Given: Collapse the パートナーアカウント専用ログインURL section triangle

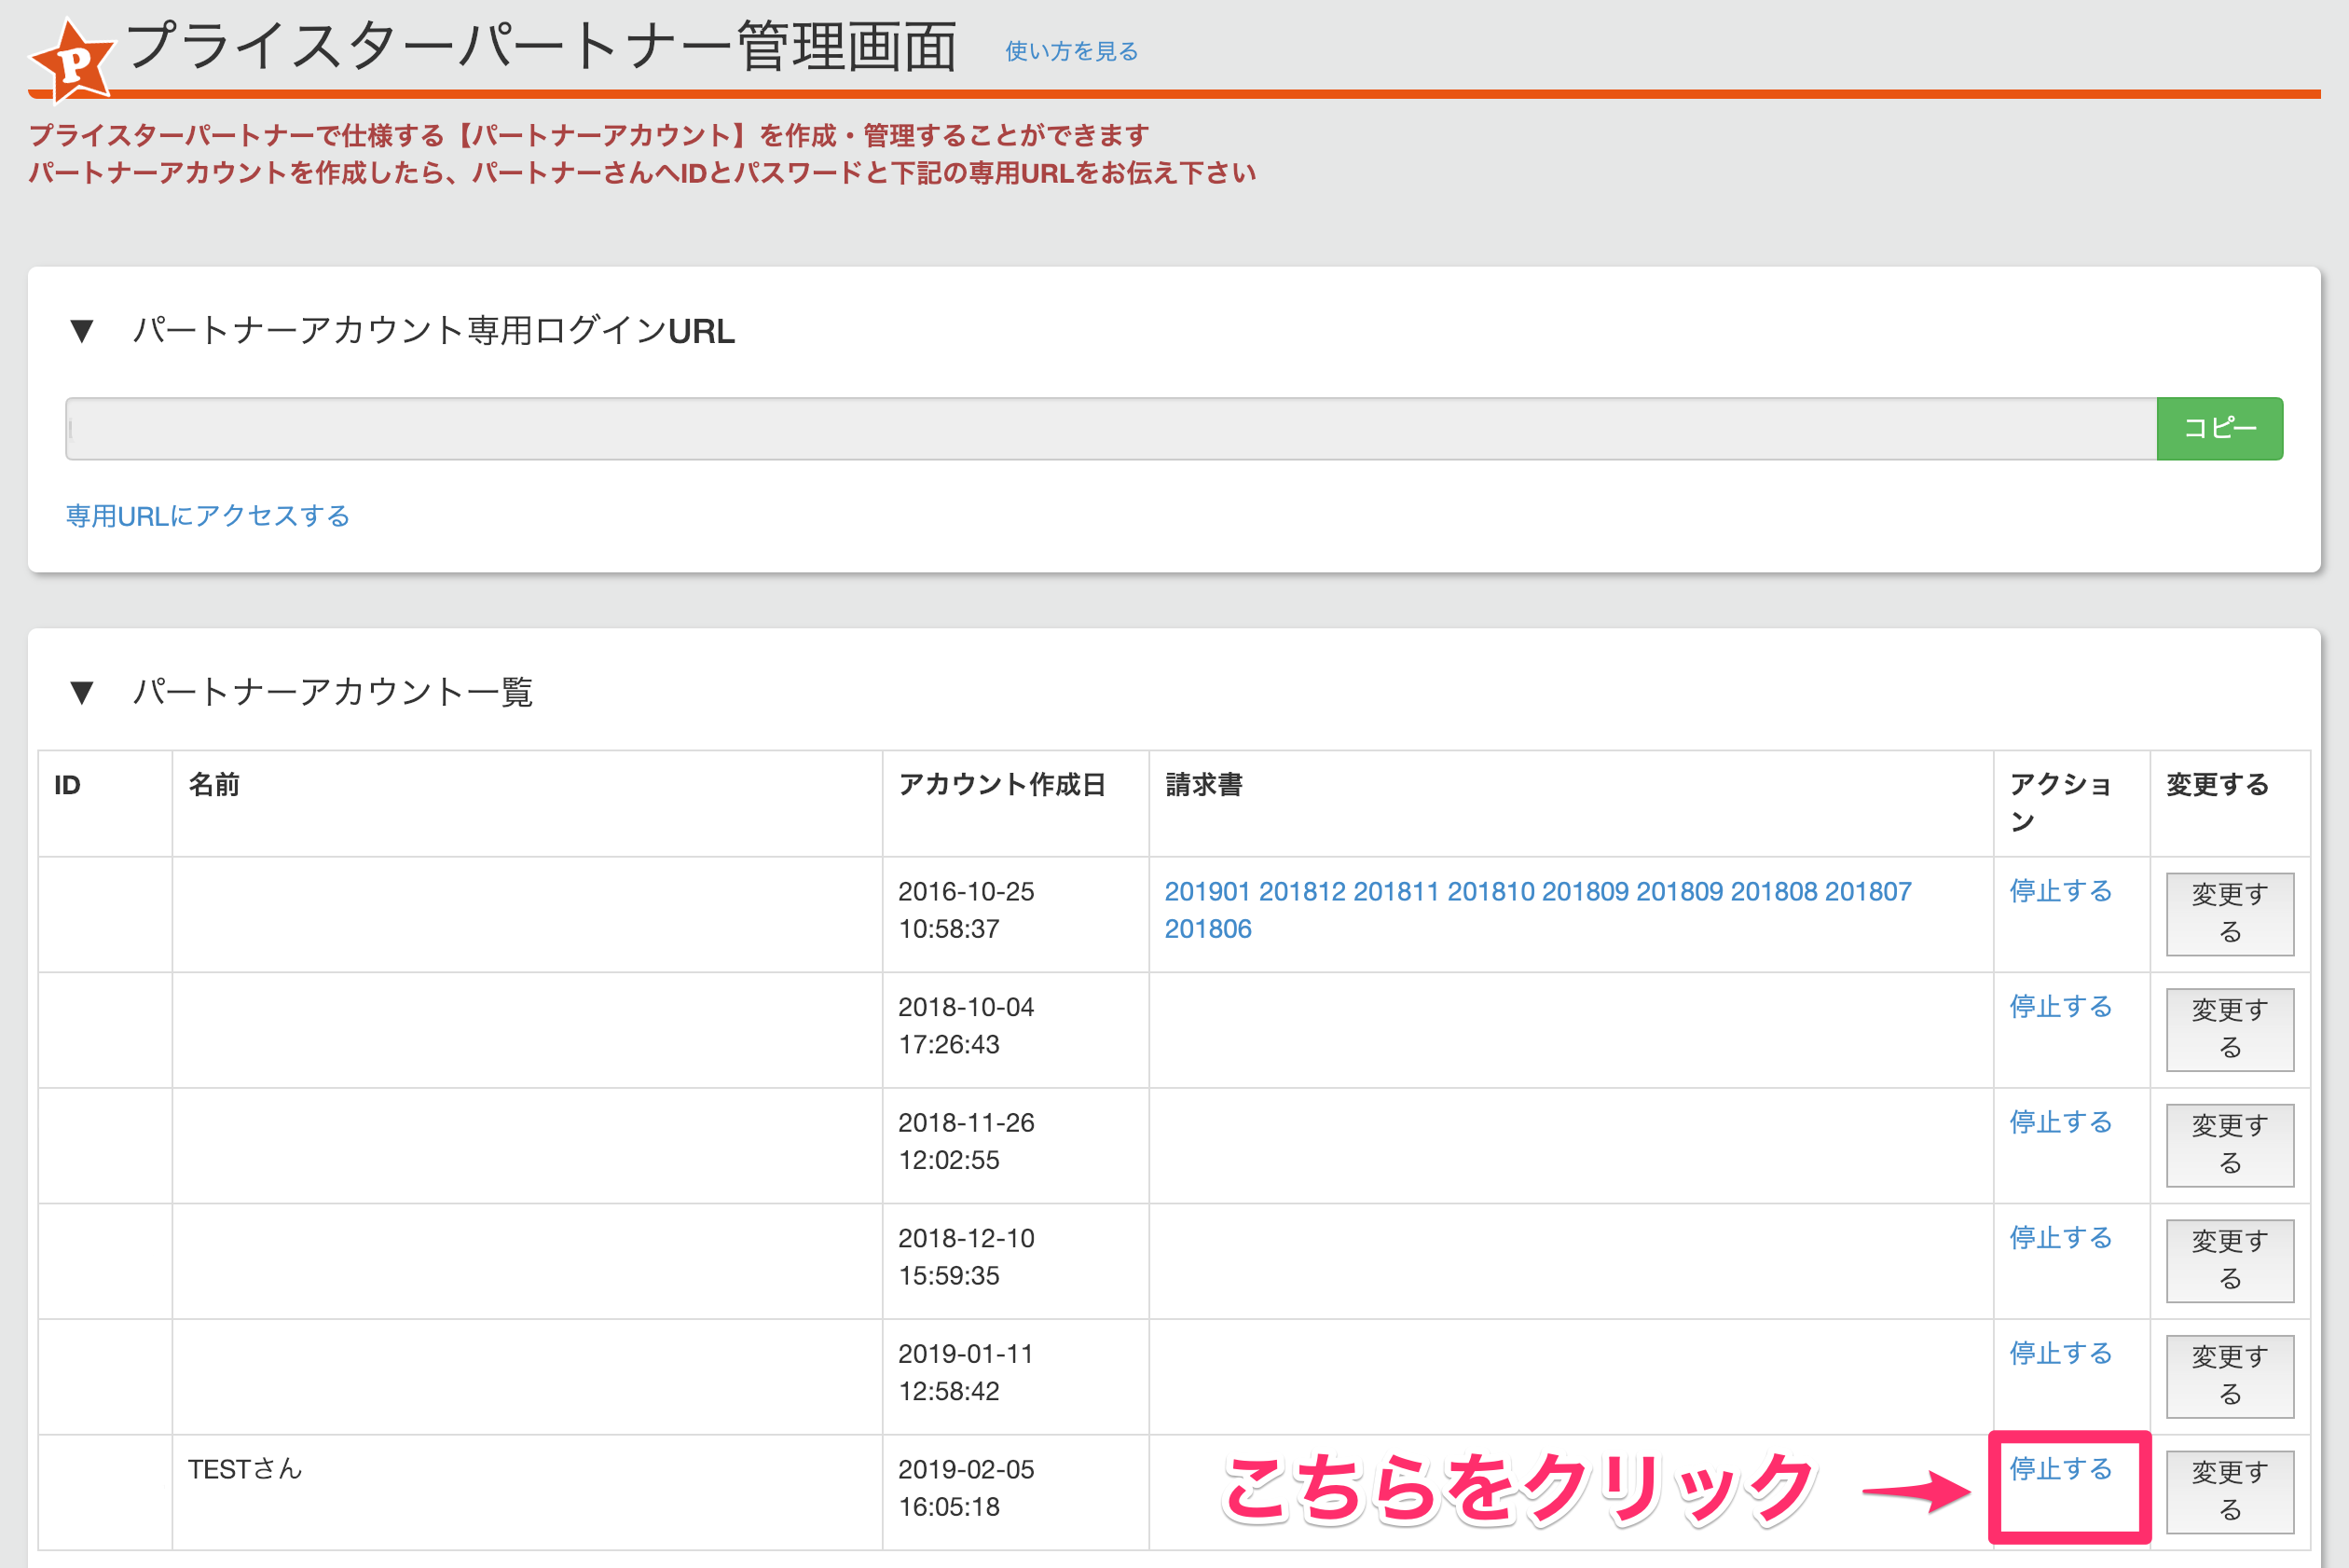Looking at the screenshot, I should [x=82, y=331].
